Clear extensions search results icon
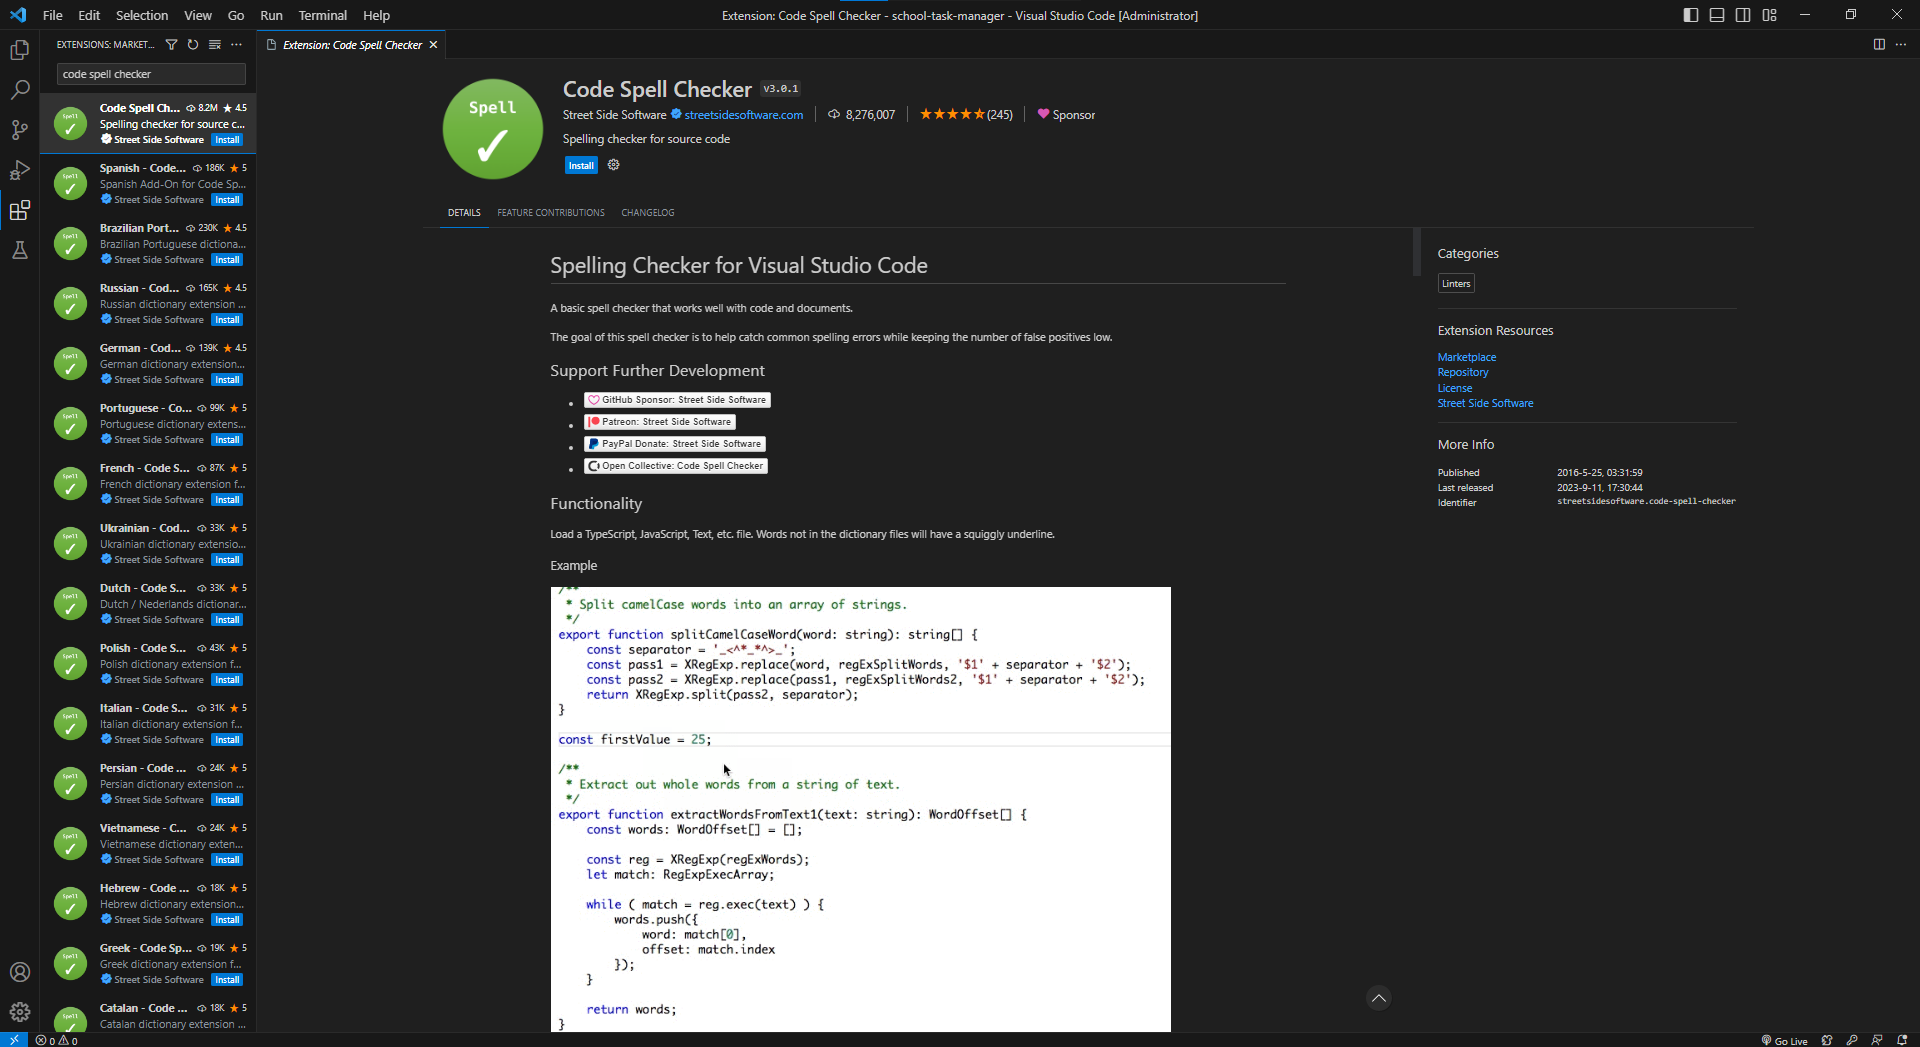Screen dimensions: 1920x1047 [x=215, y=45]
